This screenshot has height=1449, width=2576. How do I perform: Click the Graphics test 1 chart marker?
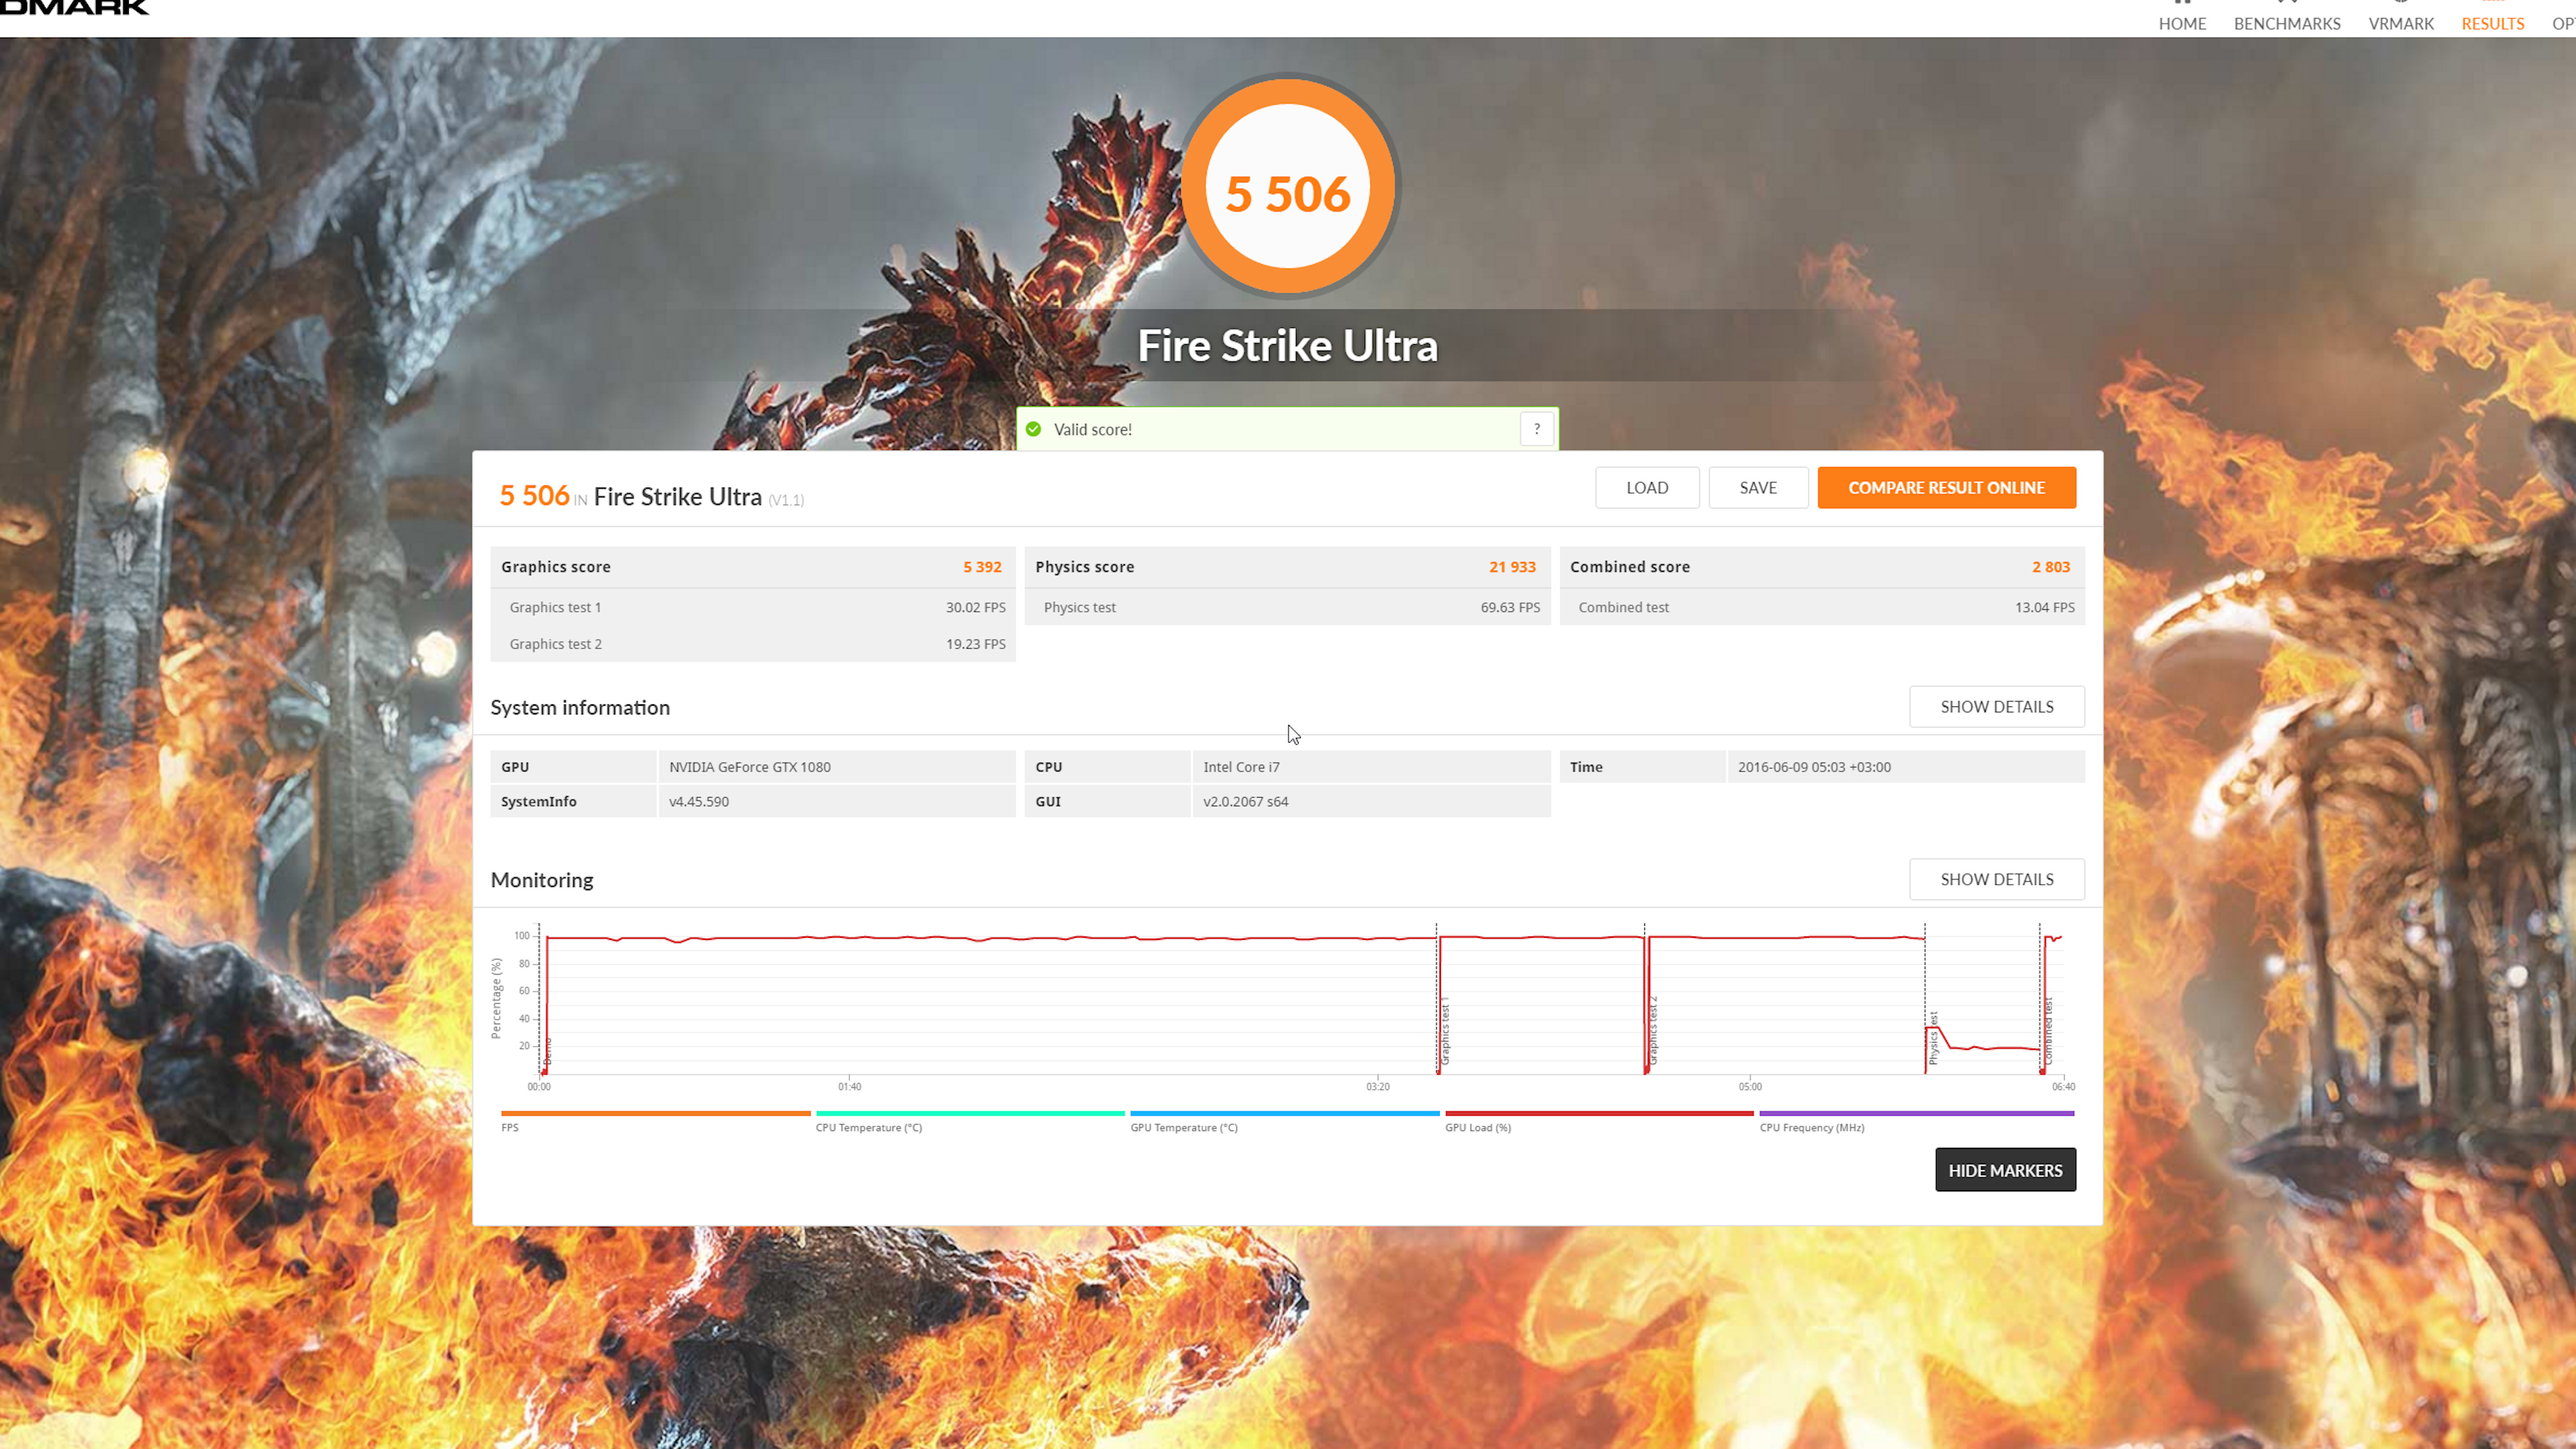coord(1445,1031)
